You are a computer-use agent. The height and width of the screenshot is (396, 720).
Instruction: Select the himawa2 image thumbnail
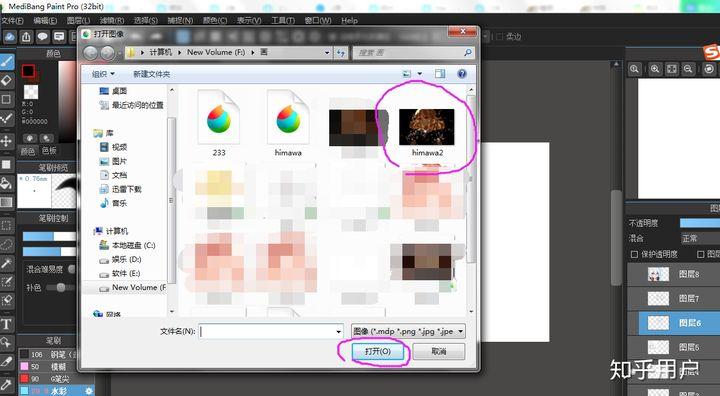[427, 127]
